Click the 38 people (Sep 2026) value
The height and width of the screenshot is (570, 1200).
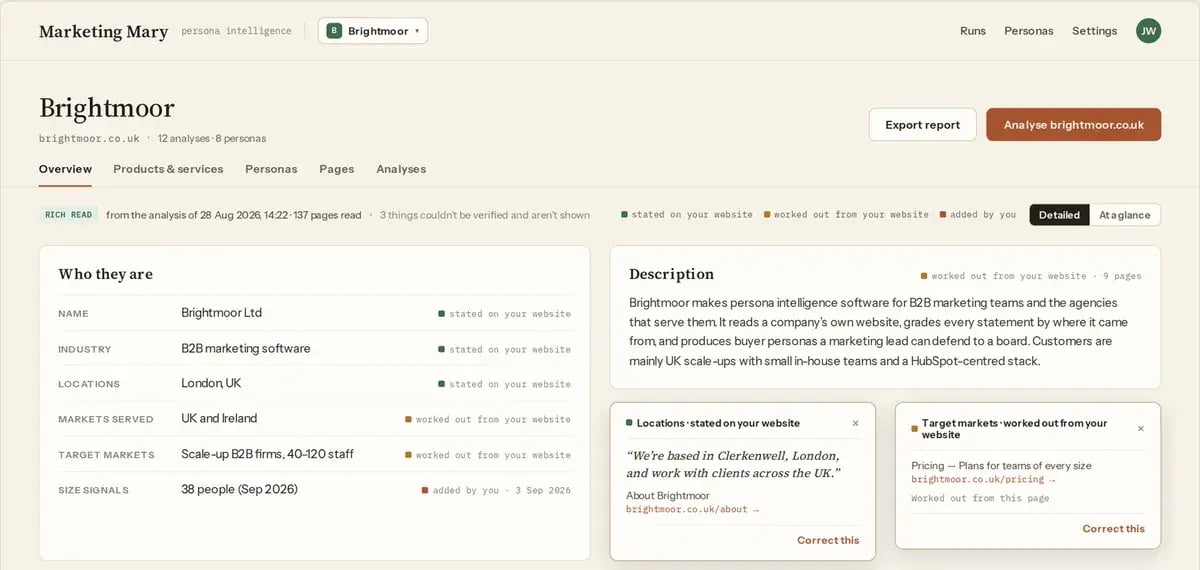(239, 490)
